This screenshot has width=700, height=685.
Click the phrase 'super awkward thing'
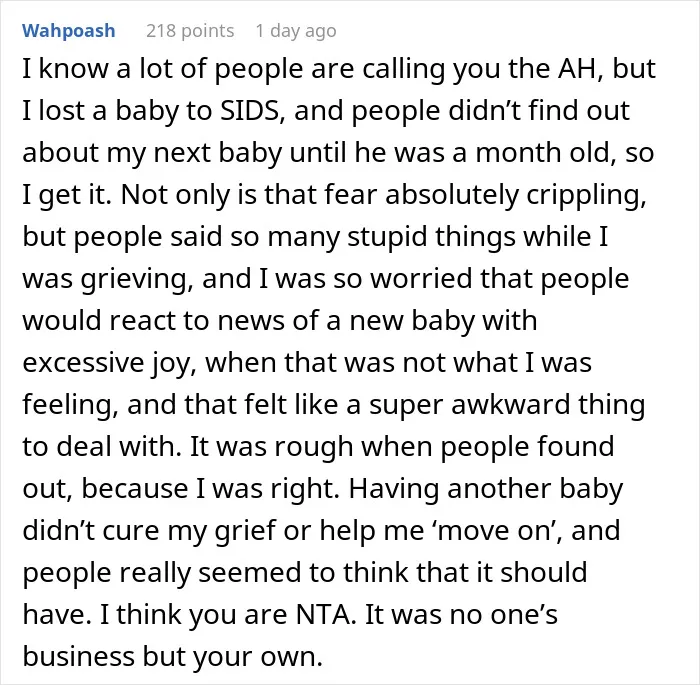507,405
